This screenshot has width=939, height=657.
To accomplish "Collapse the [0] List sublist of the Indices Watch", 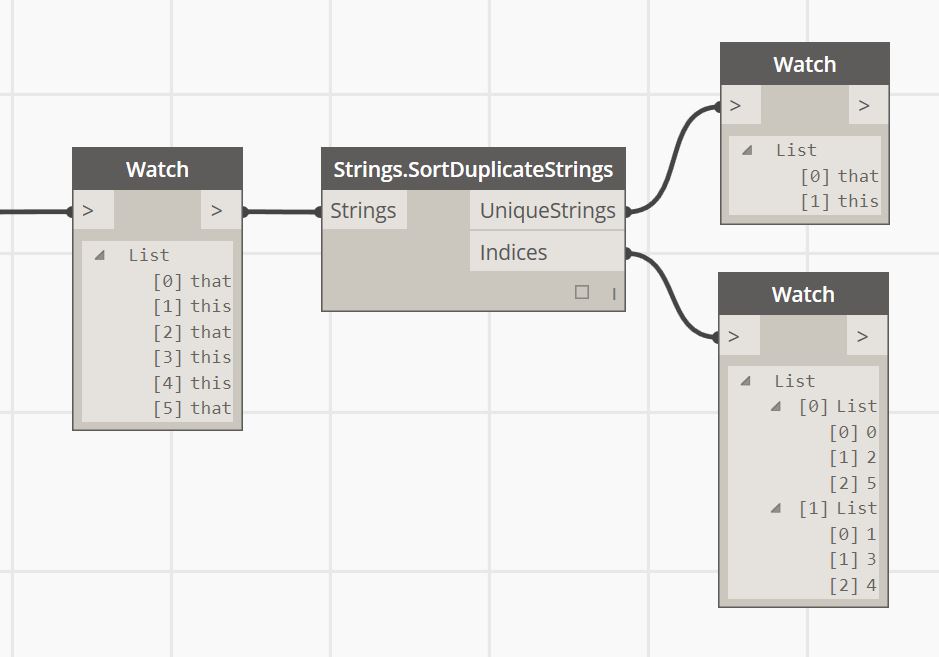I will (776, 406).
